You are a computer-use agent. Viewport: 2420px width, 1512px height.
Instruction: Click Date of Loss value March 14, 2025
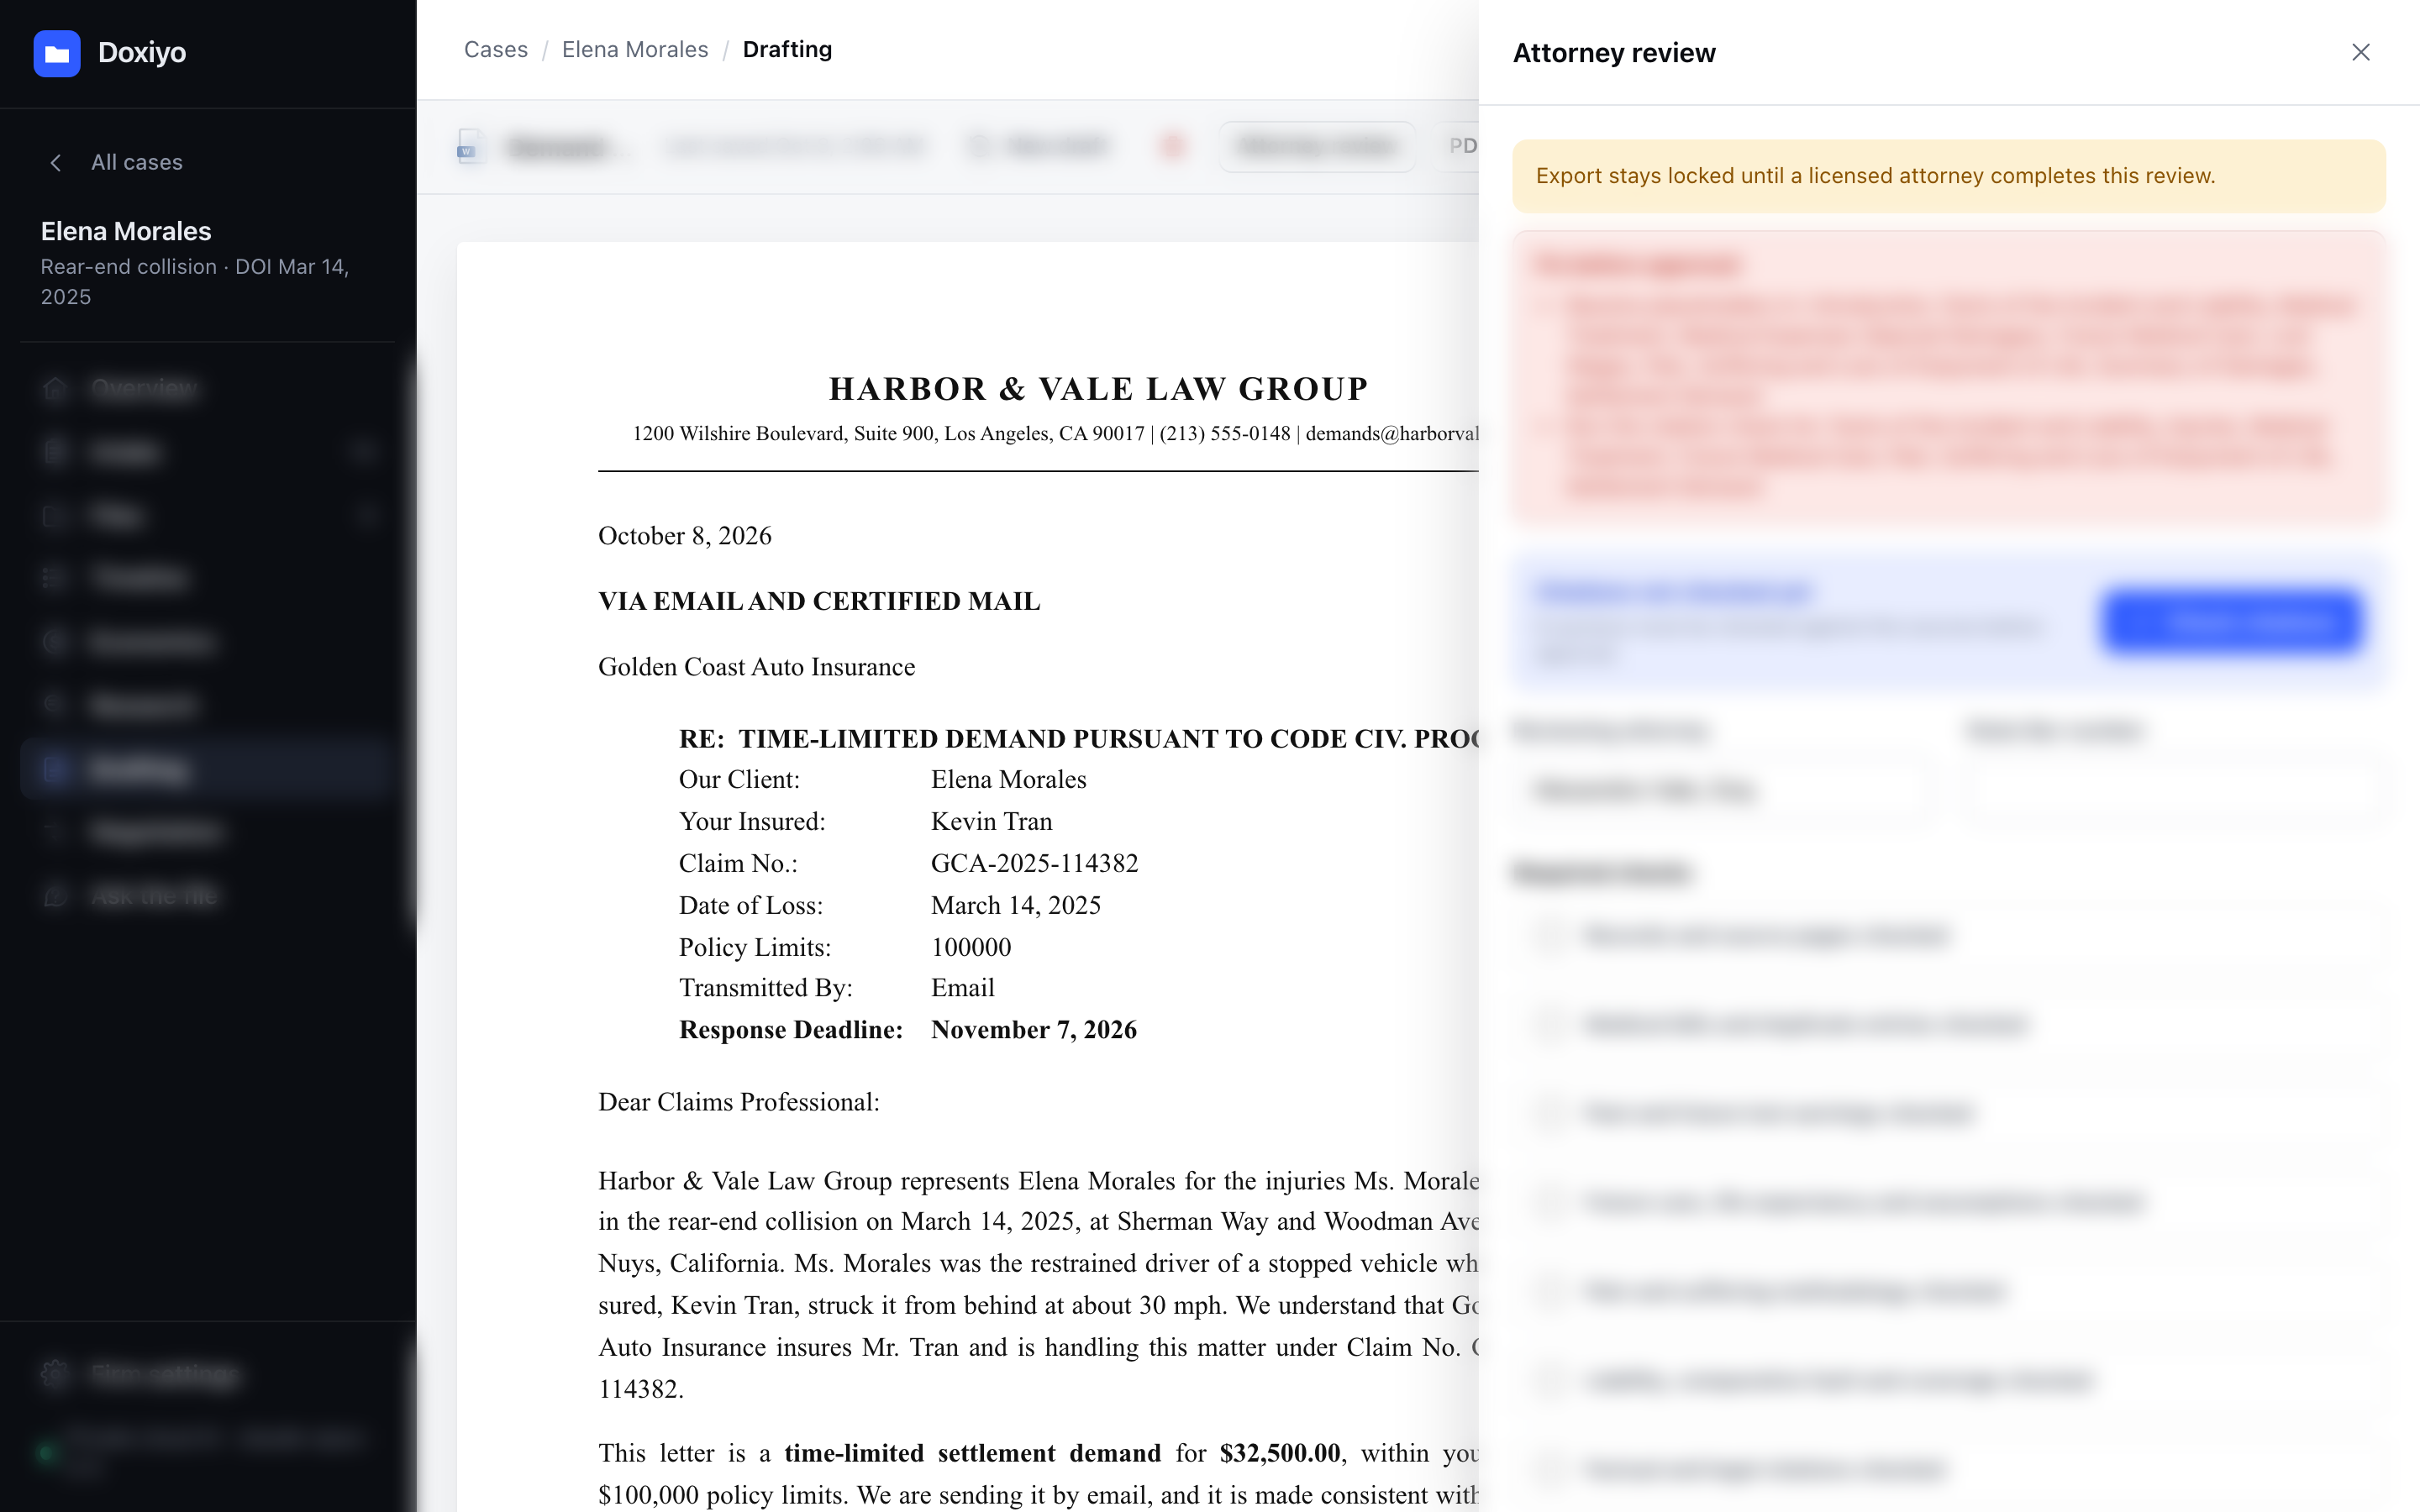pos(1015,906)
